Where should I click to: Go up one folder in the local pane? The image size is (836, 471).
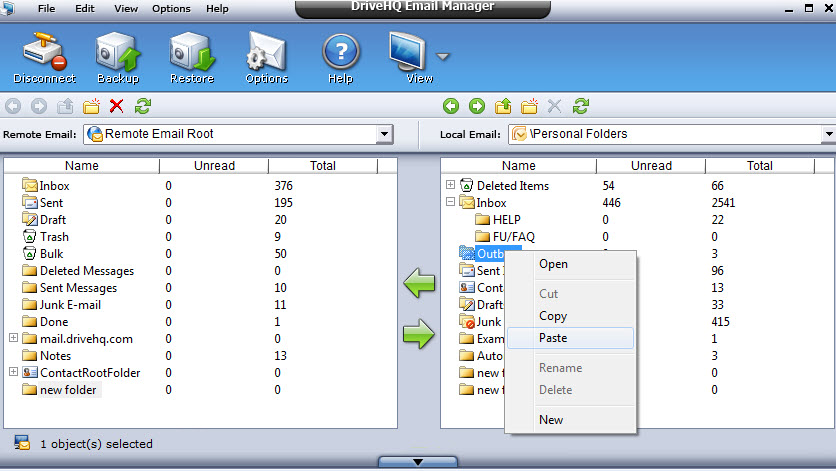pos(503,106)
